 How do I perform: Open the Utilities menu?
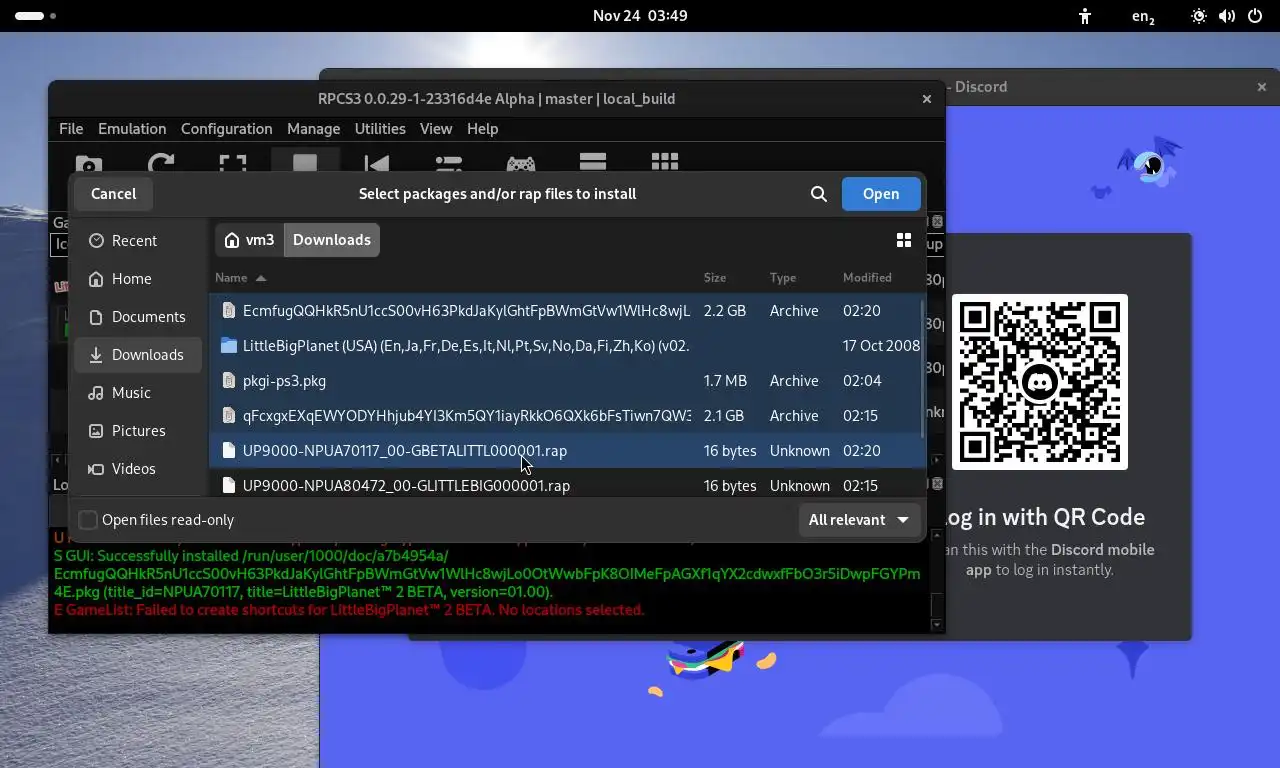click(380, 129)
